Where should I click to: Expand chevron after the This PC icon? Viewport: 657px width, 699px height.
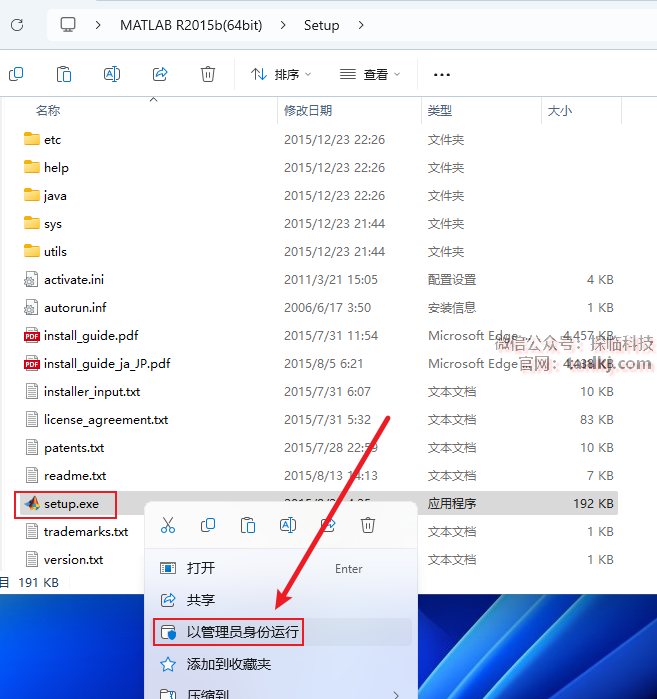98,25
